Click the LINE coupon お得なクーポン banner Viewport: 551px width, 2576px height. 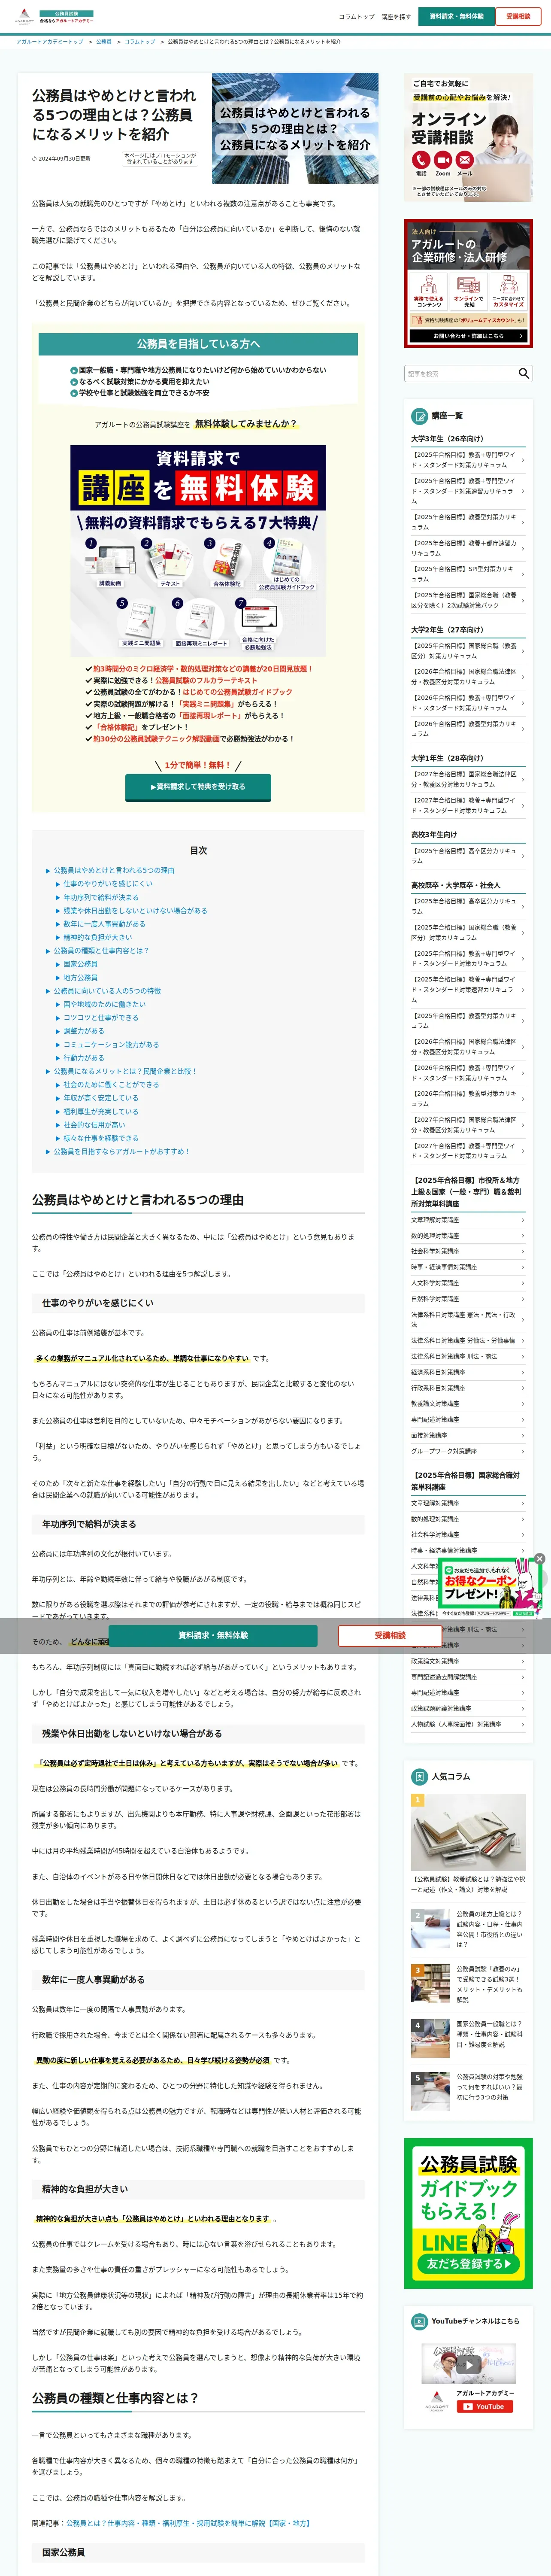[491, 1589]
